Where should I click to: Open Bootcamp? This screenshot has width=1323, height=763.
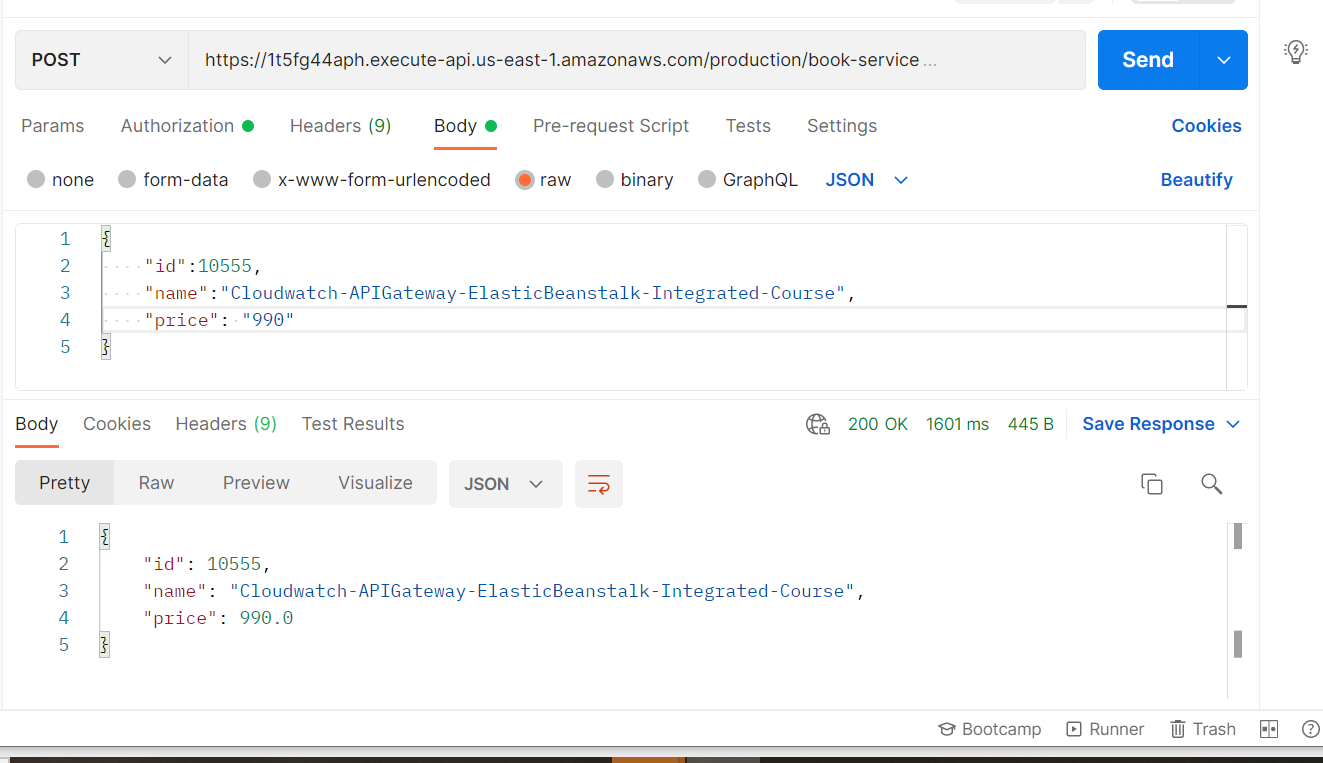pos(989,728)
